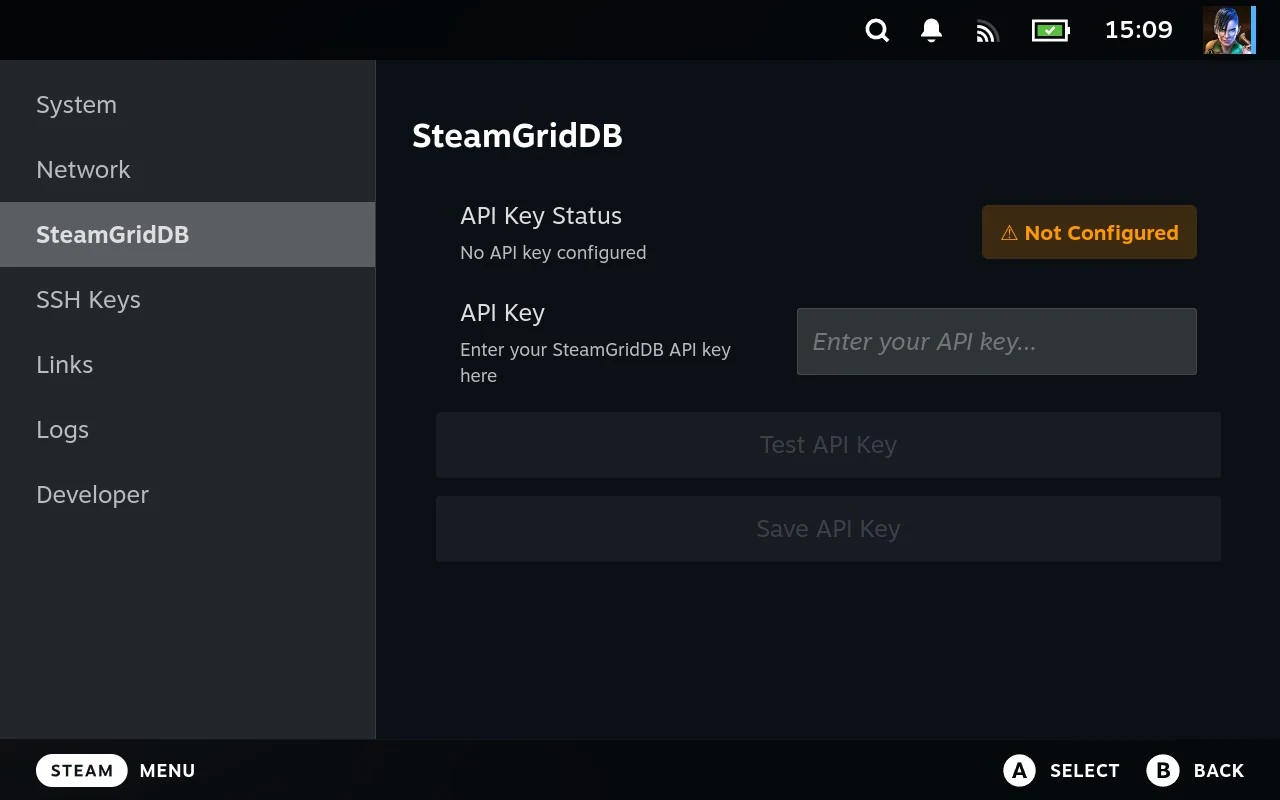Click the Enter your SteamGridDB API key description

tap(595, 363)
